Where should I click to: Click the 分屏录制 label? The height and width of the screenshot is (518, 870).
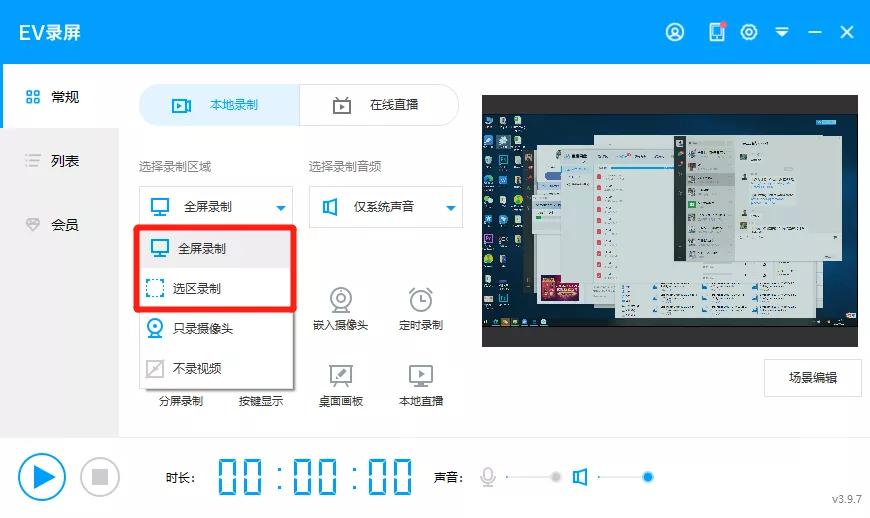[181, 401]
